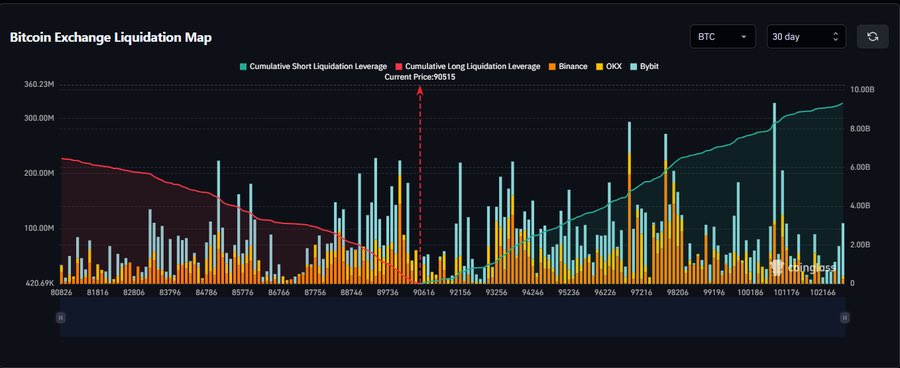Click the yellow OKX legend swatch

pyautogui.click(x=599, y=67)
